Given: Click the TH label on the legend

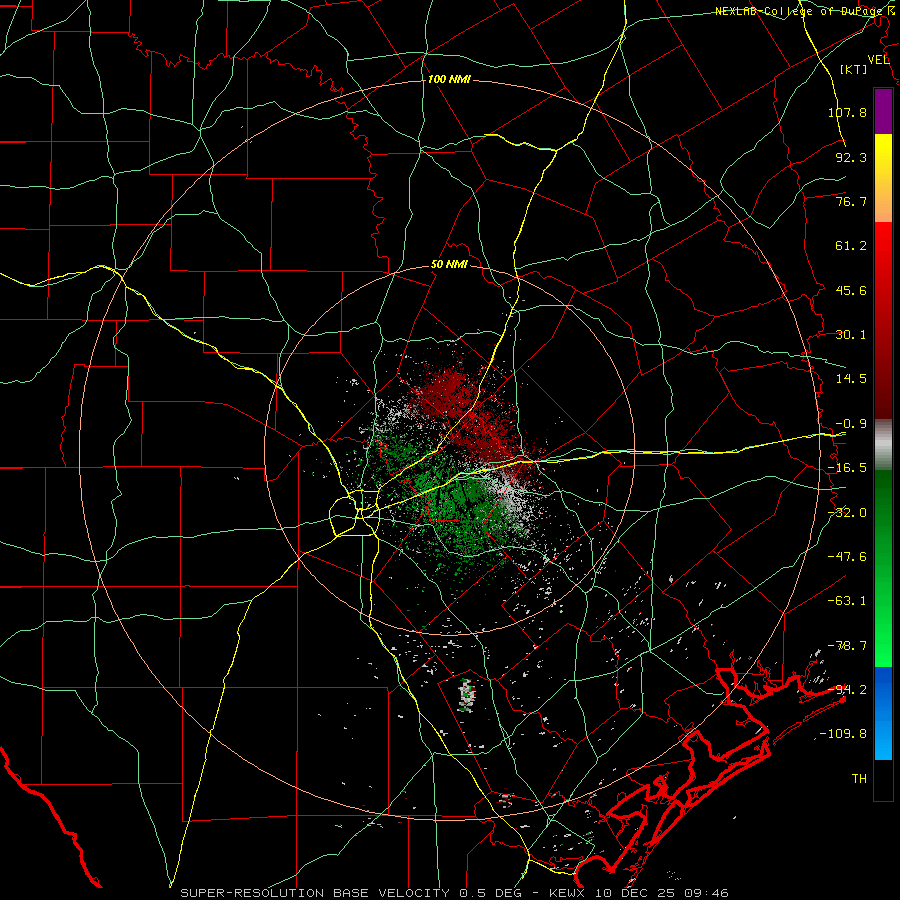Looking at the screenshot, I should point(859,779).
